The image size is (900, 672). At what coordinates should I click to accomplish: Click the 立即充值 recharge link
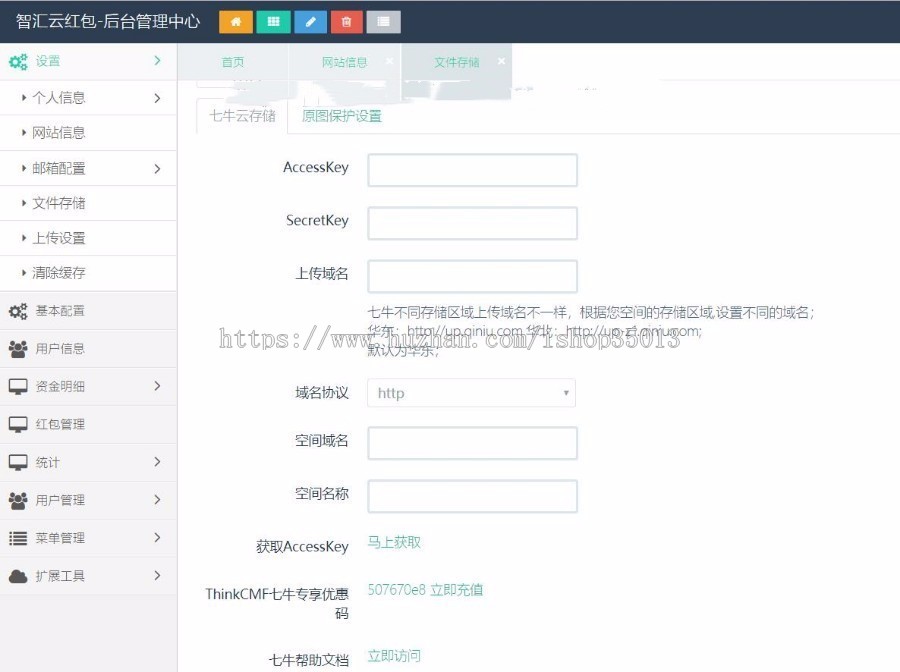(x=460, y=590)
